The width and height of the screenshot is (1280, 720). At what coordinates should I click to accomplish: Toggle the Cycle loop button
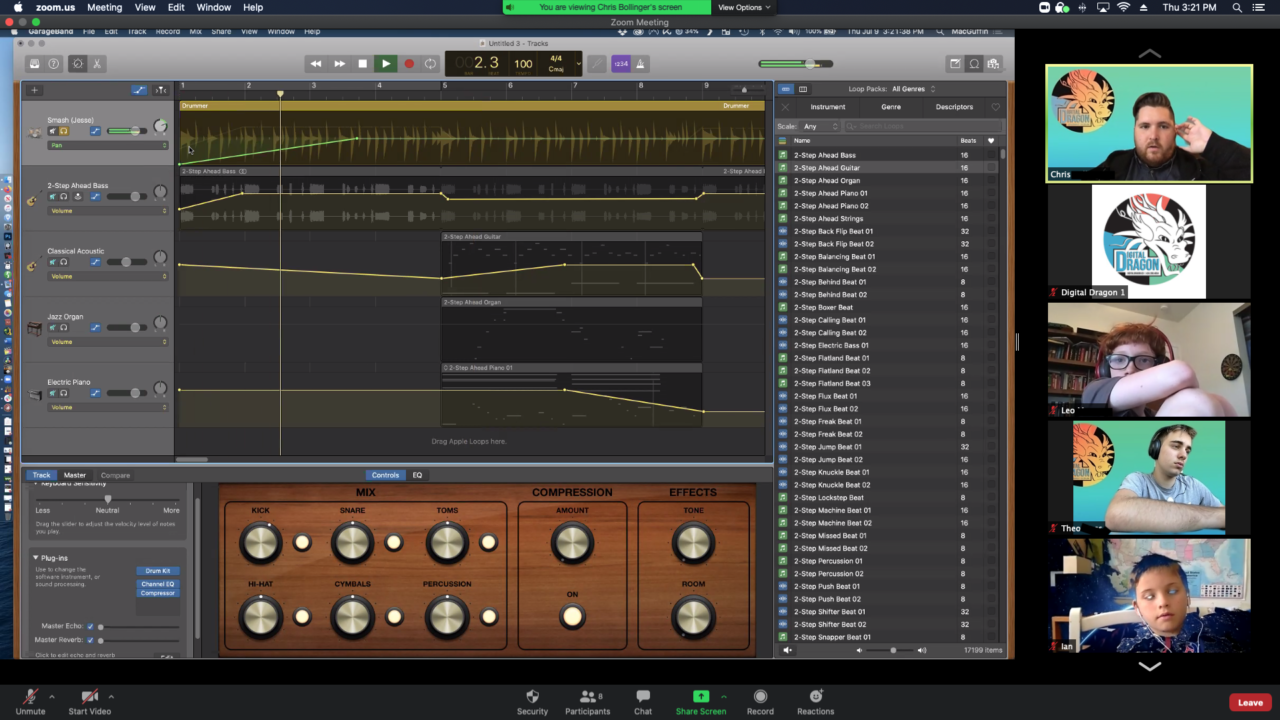(x=431, y=64)
